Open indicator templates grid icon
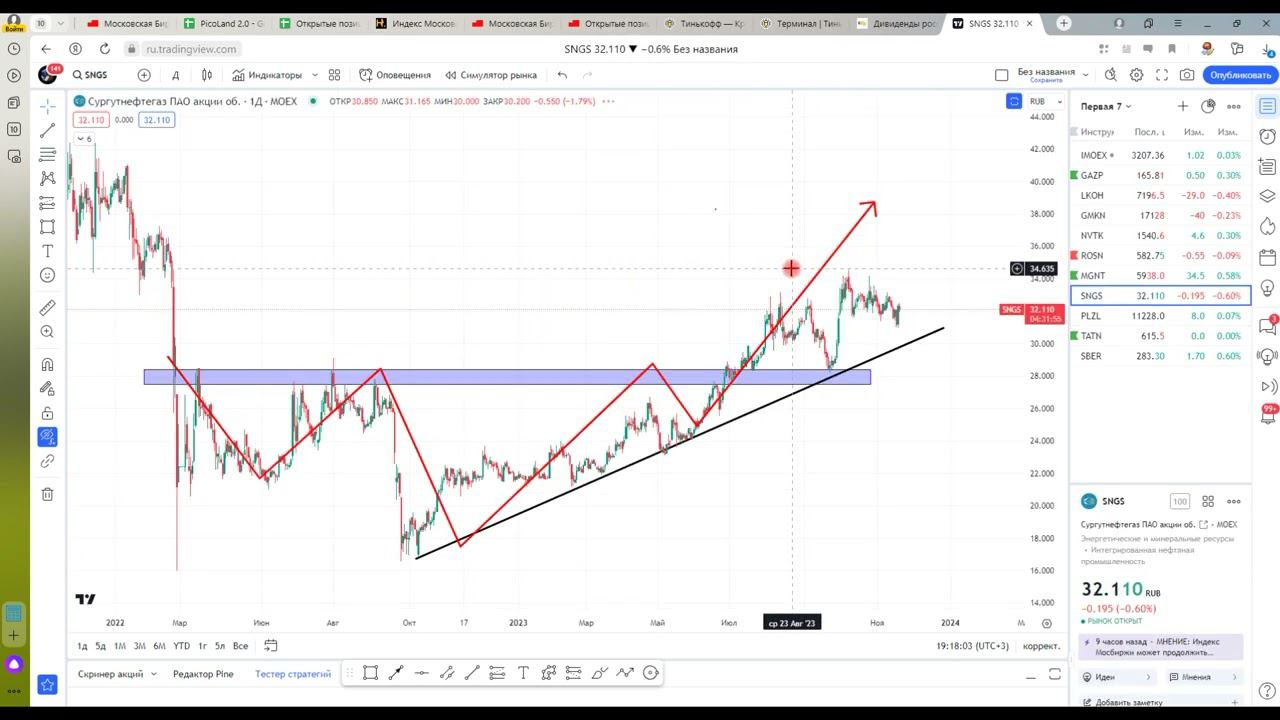This screenshot has height=720, width=1280. click(335, 75)
